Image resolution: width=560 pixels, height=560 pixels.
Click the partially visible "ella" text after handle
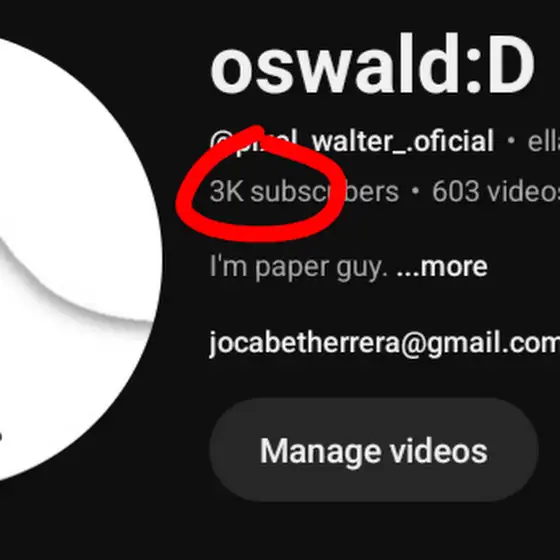click(x=544, y=142)
